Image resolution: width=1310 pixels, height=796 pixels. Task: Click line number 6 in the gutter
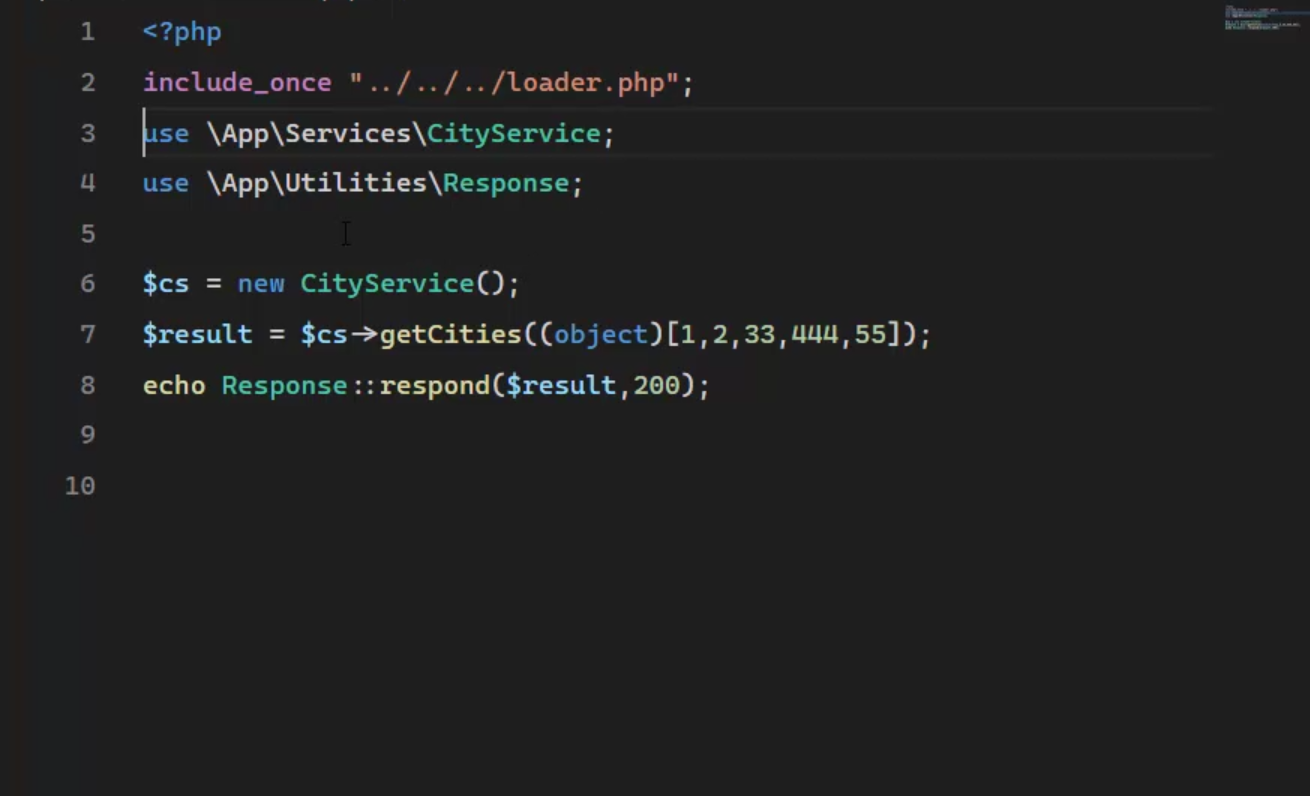[88, 284]
